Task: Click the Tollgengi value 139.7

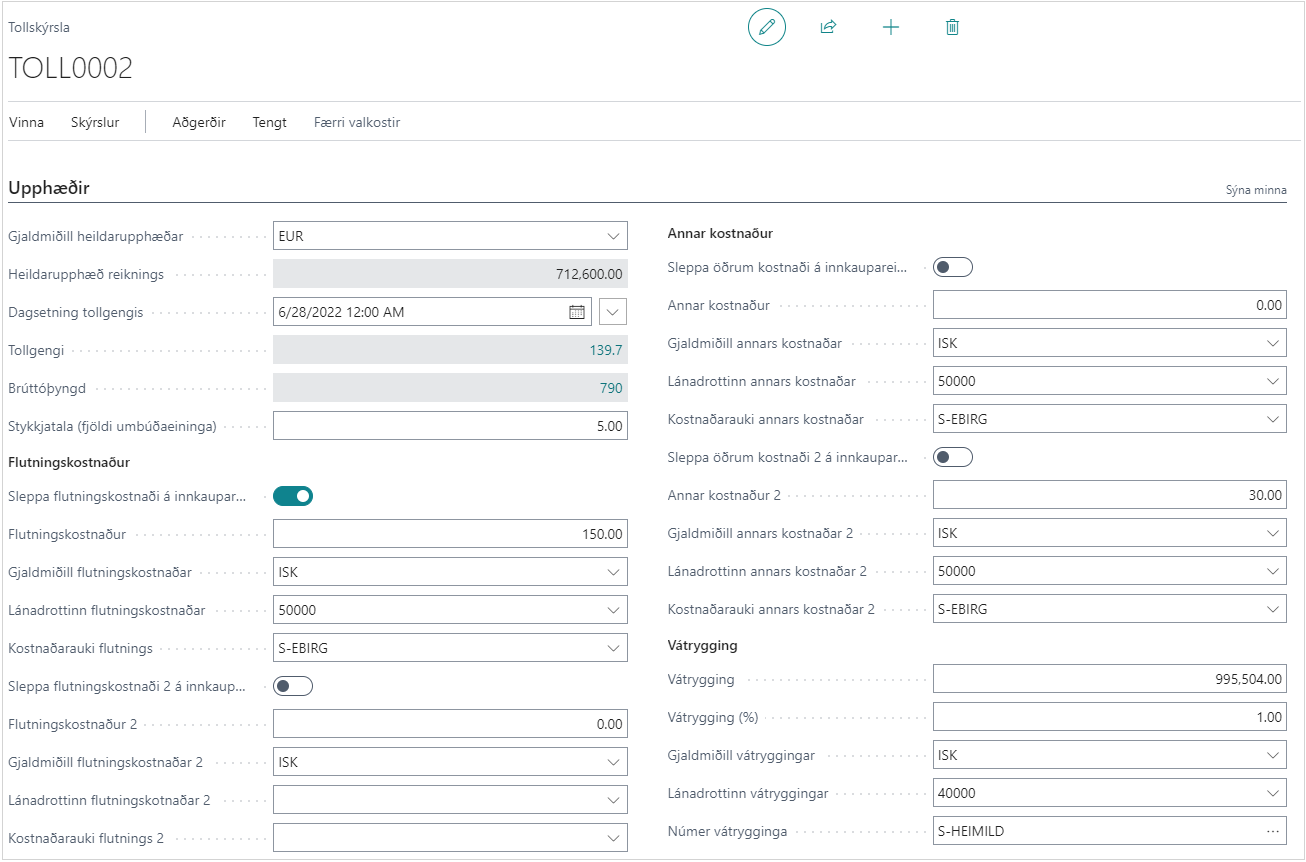Action: (x=606, y=350)
